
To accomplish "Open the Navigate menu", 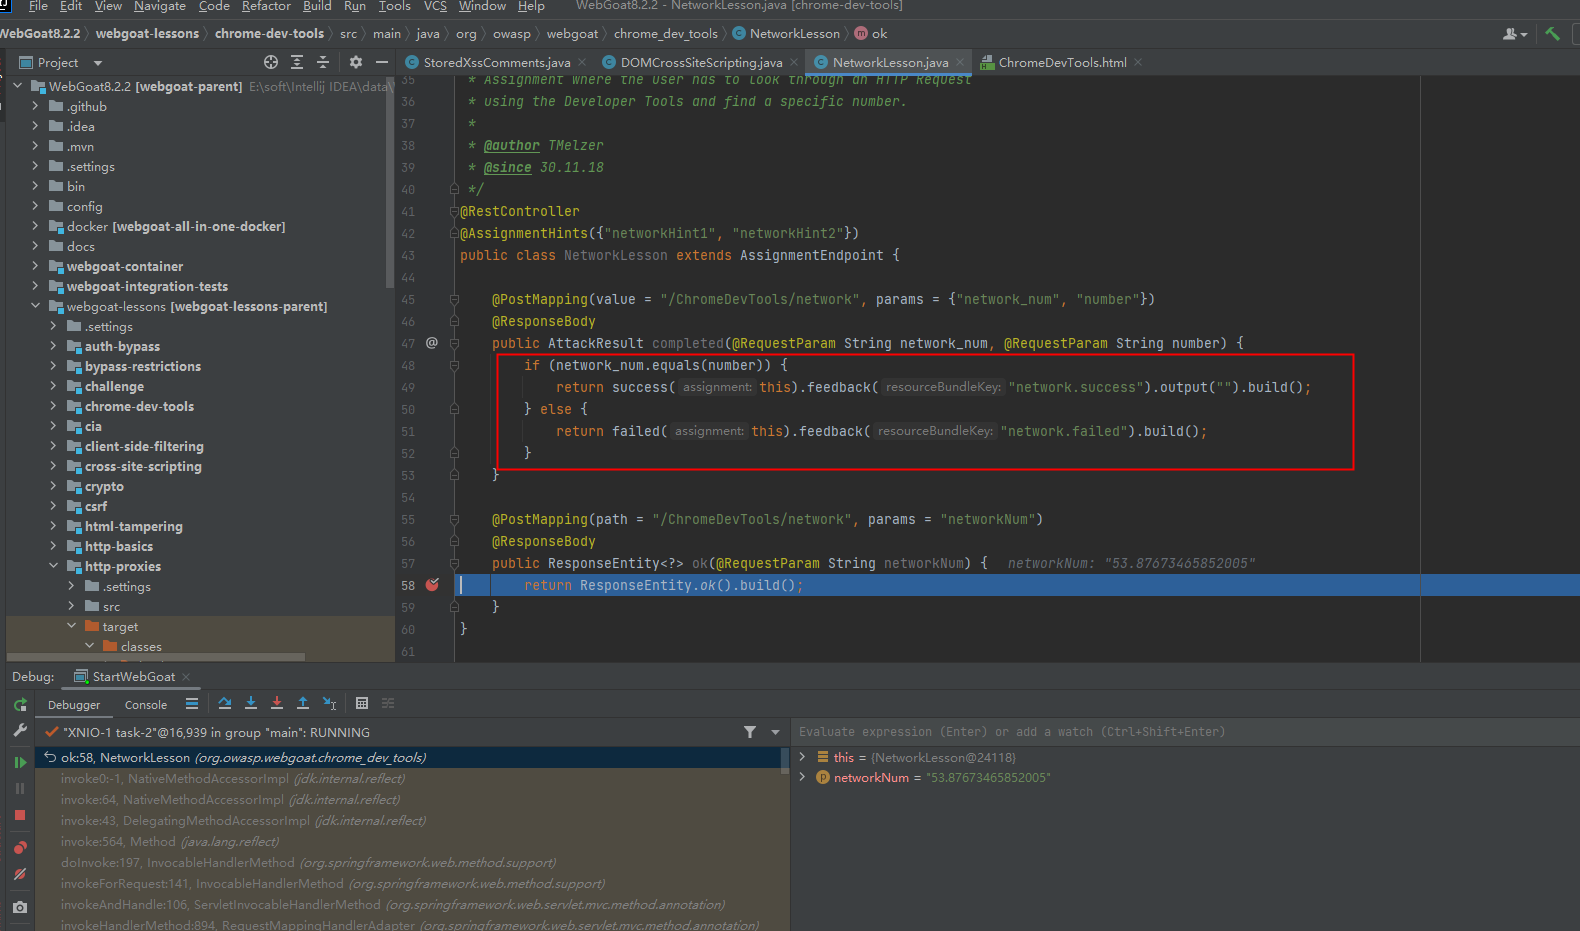I will (160, 6).
